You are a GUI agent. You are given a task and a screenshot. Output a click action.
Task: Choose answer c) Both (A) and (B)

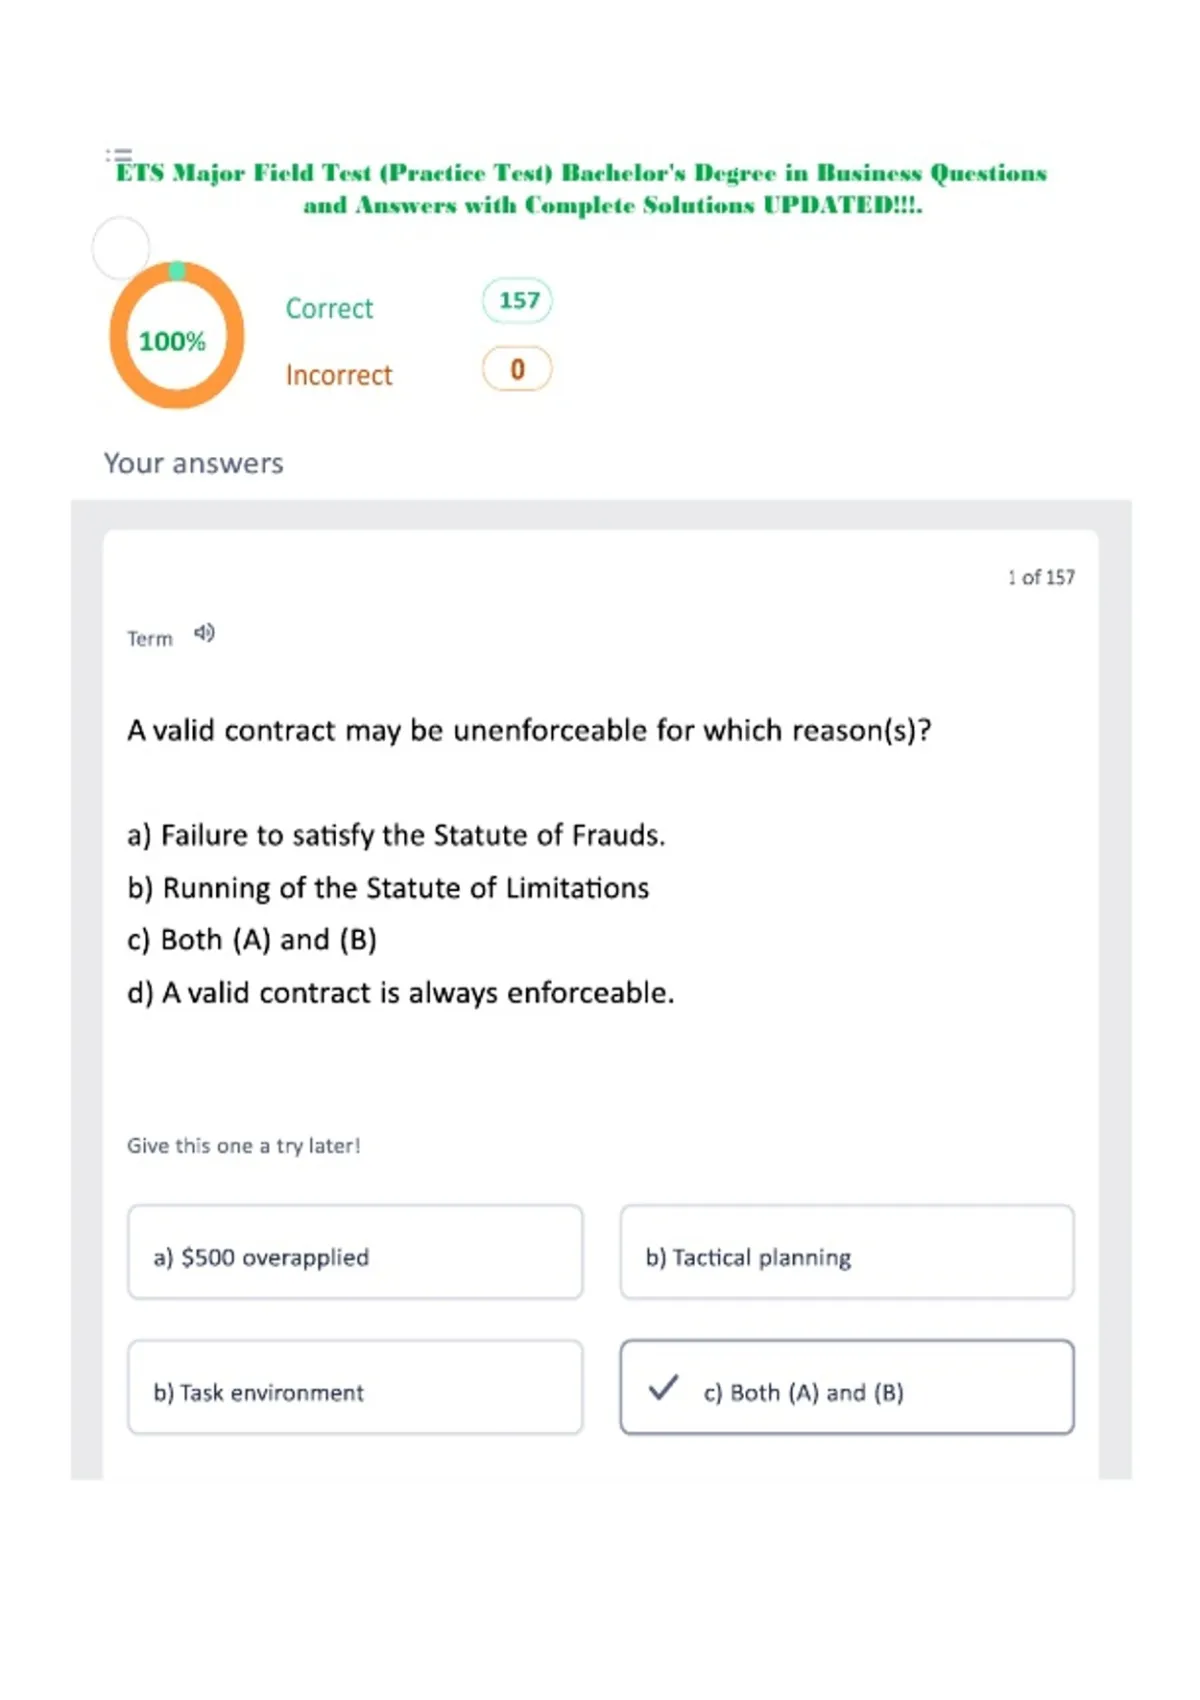[x=847, y=1388]
